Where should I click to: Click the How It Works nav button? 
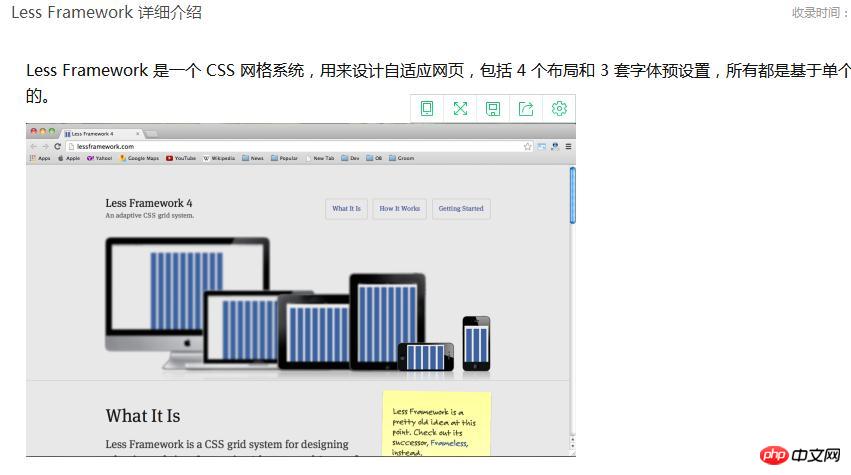pyautogui.click(x=399, y=209)
